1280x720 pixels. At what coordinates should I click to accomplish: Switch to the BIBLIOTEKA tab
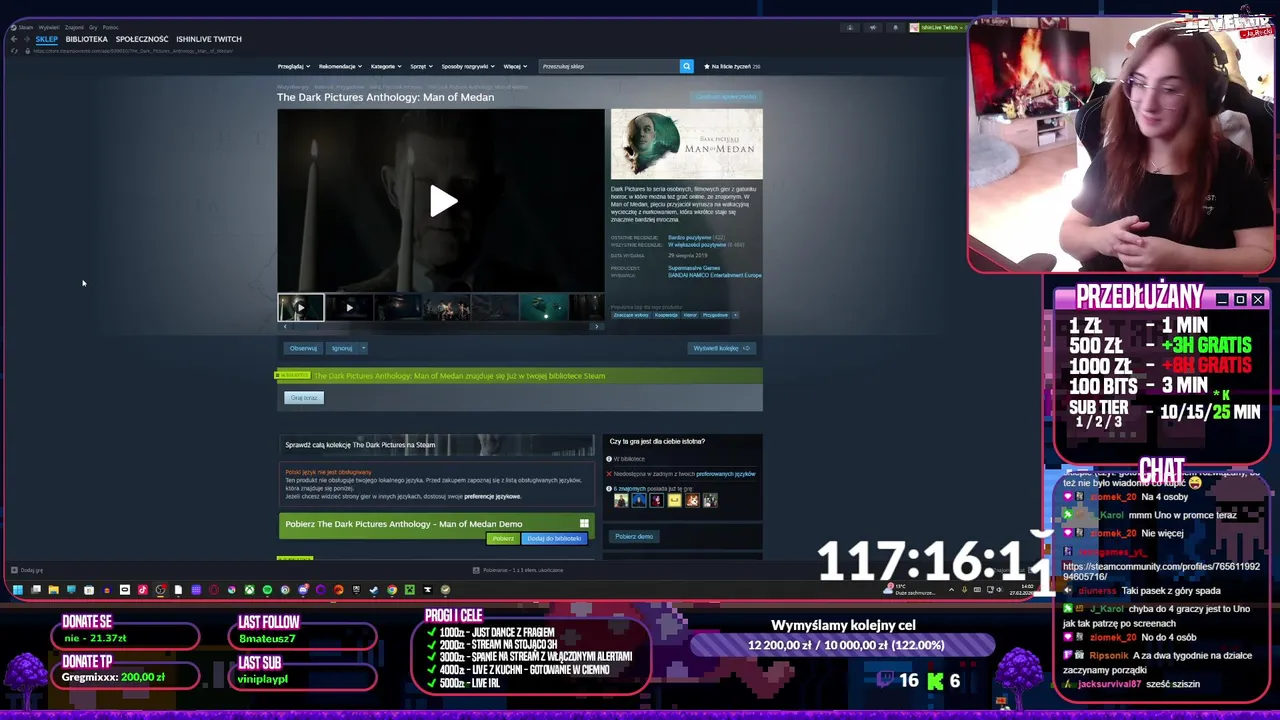pyautogui.click(x=86, y=39)
